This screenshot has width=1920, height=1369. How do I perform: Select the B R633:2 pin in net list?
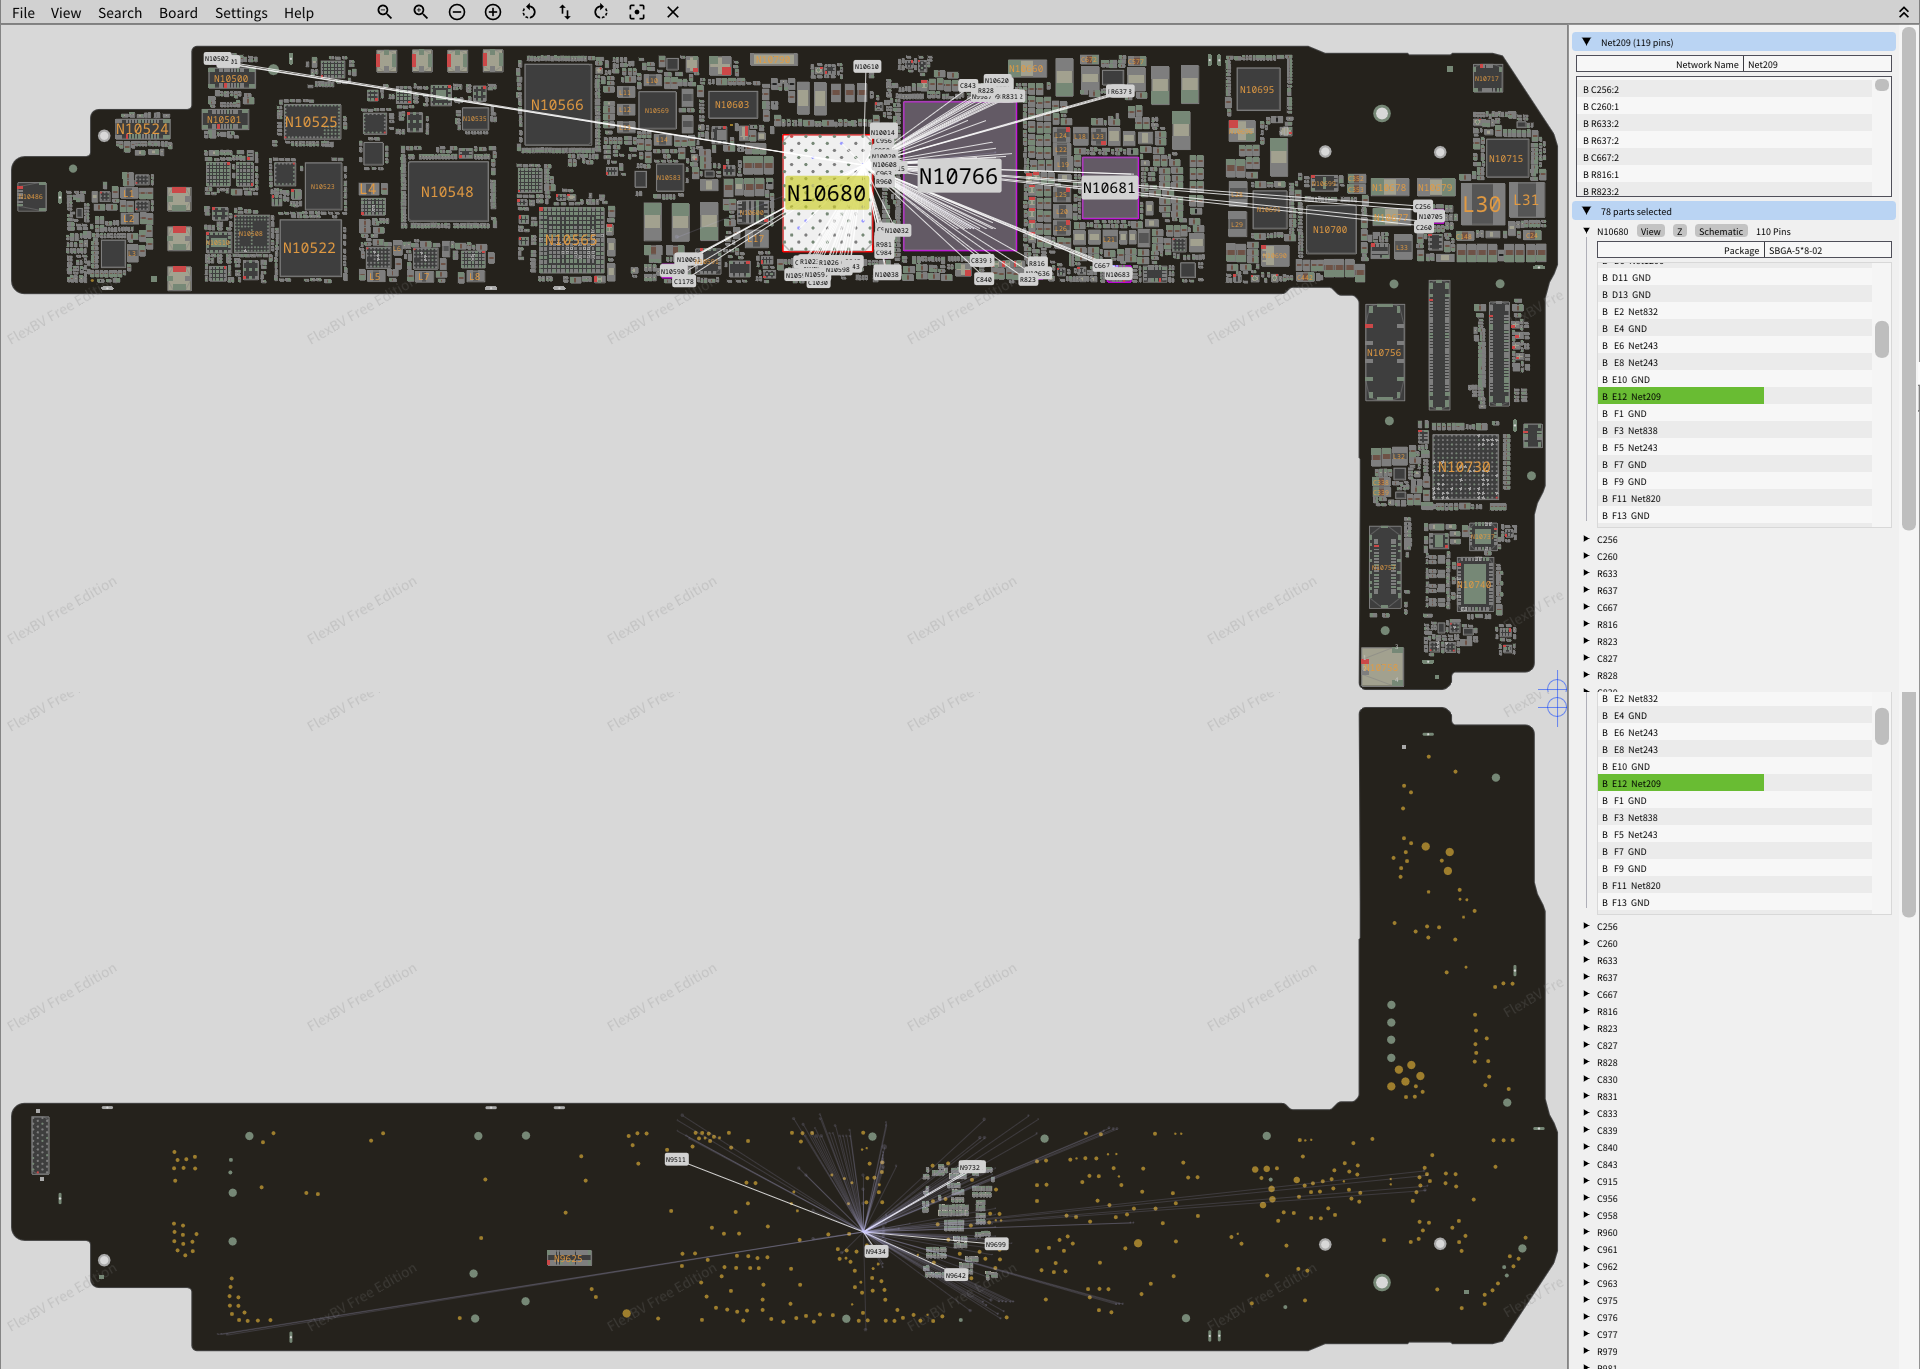tap(1601, 124)
